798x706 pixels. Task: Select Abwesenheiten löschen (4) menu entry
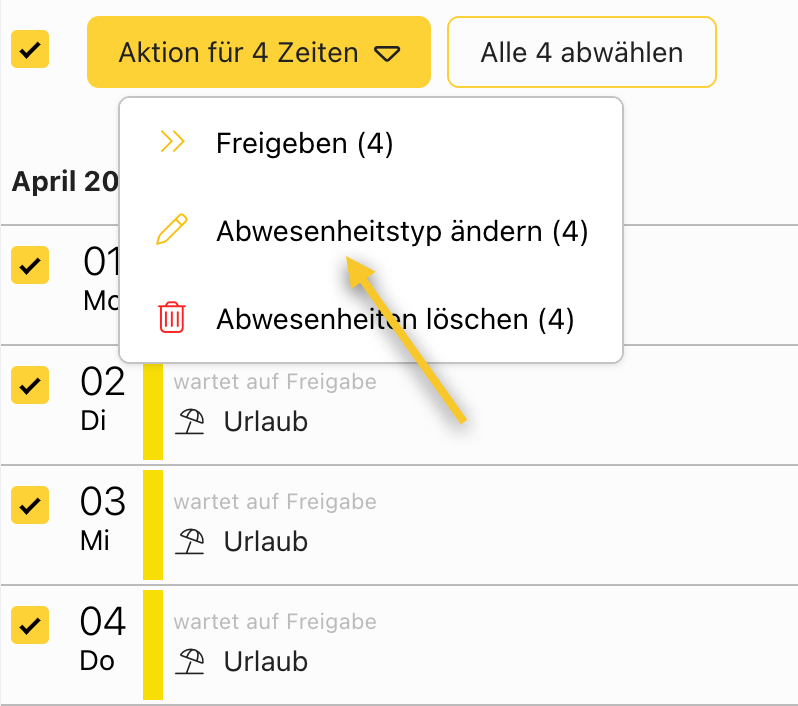click(x=394, y=319)
